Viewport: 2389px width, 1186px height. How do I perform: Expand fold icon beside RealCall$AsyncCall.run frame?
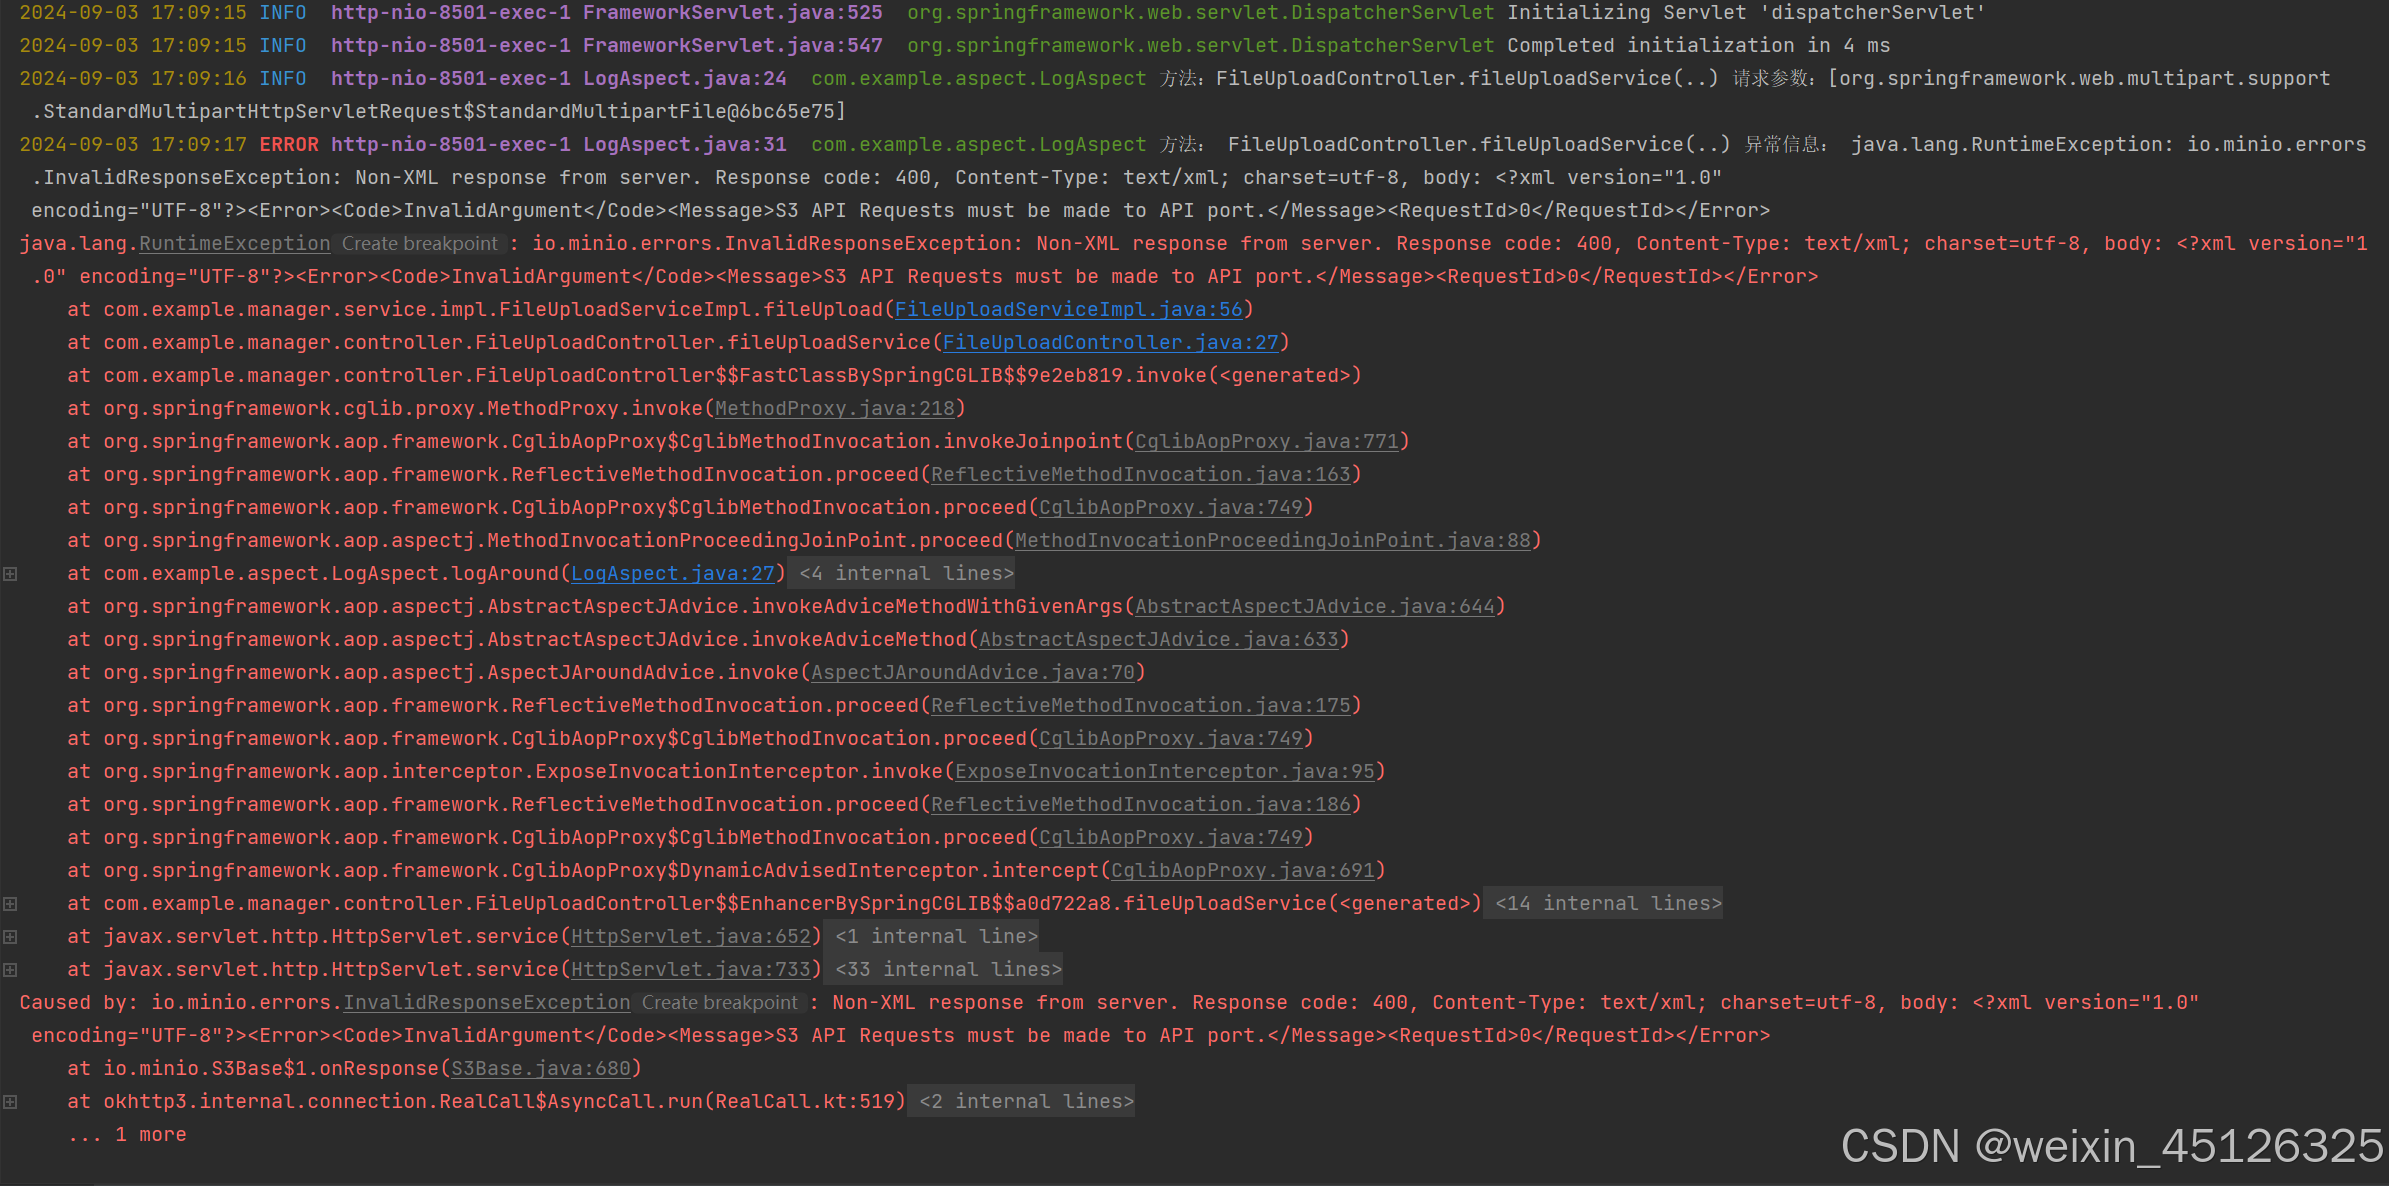[10, 1100]
